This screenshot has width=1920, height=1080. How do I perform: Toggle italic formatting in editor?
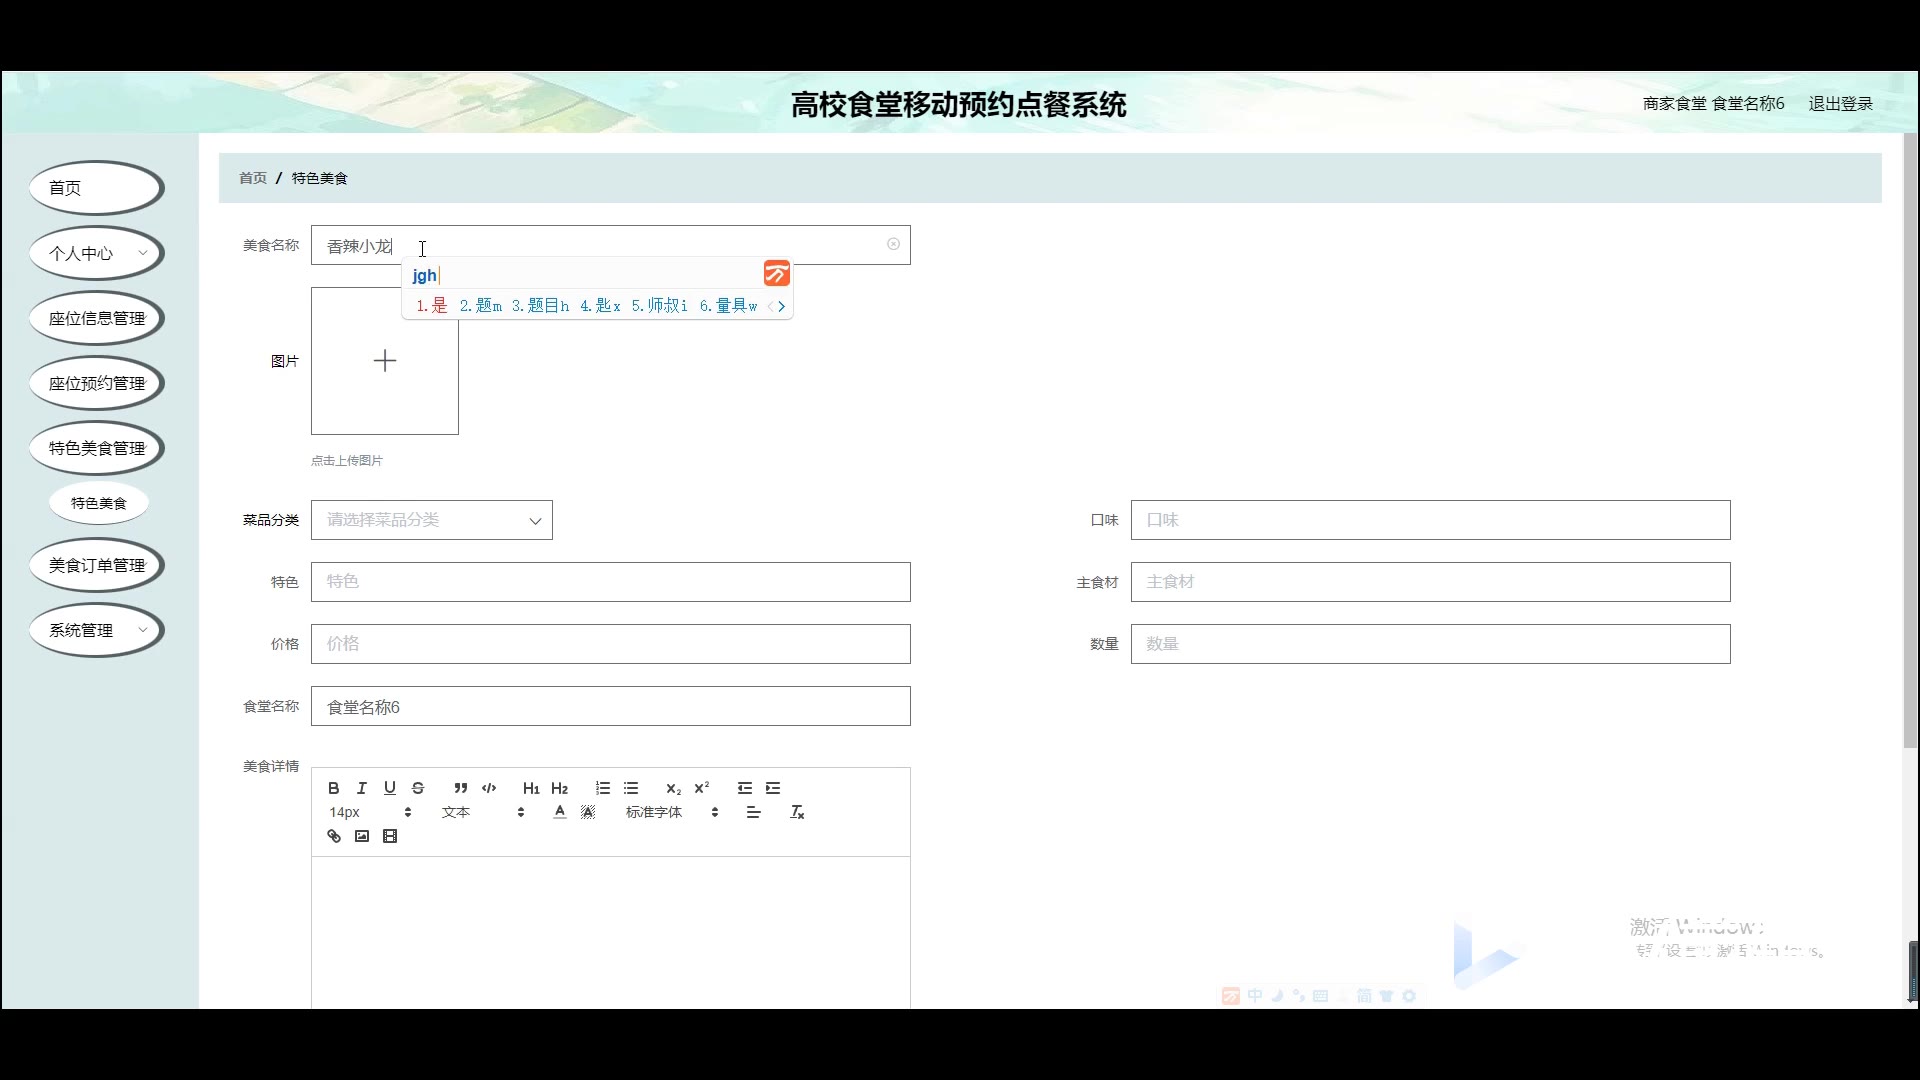tap(362, 788)
